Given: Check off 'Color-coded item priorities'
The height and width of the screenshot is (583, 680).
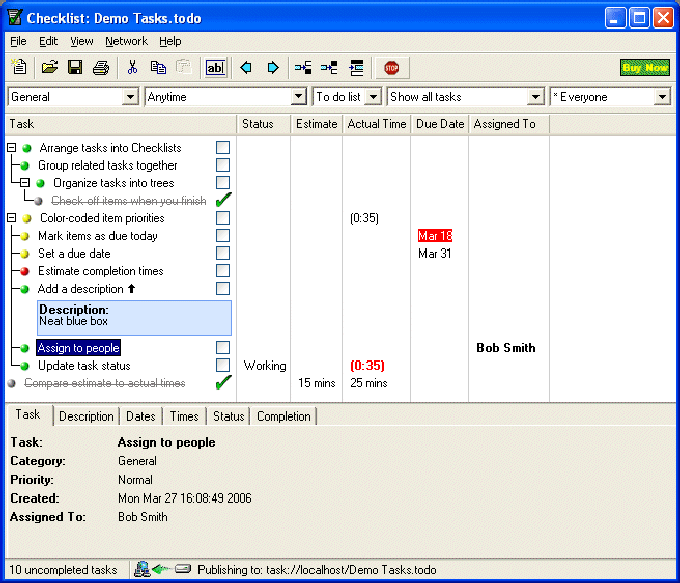Looking at the screenshot, I should tap(223, 218).
